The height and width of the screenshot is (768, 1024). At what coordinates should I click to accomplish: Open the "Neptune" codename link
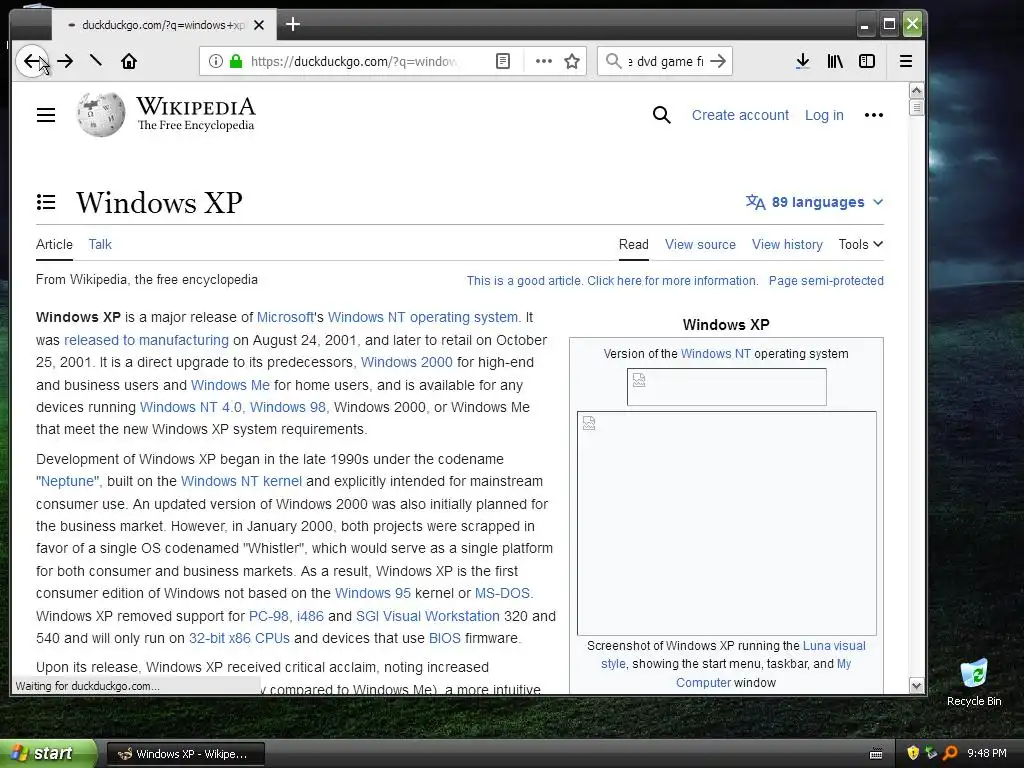click(x=67, y=481)
